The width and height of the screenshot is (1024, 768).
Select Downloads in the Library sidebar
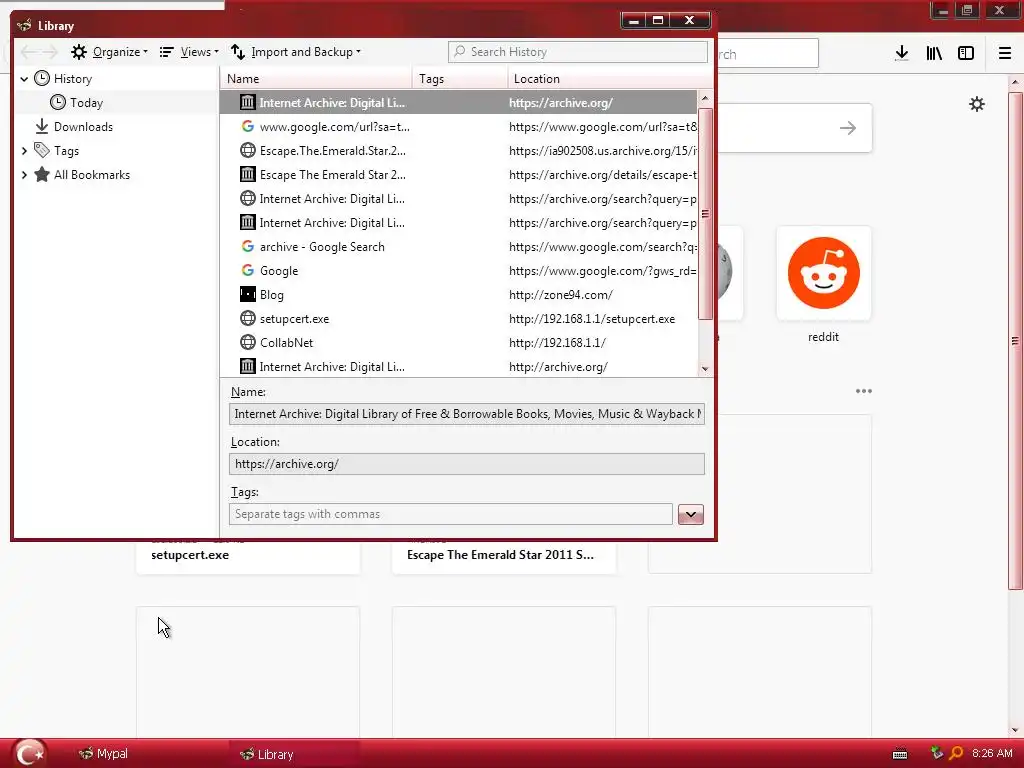coord(83,127)
